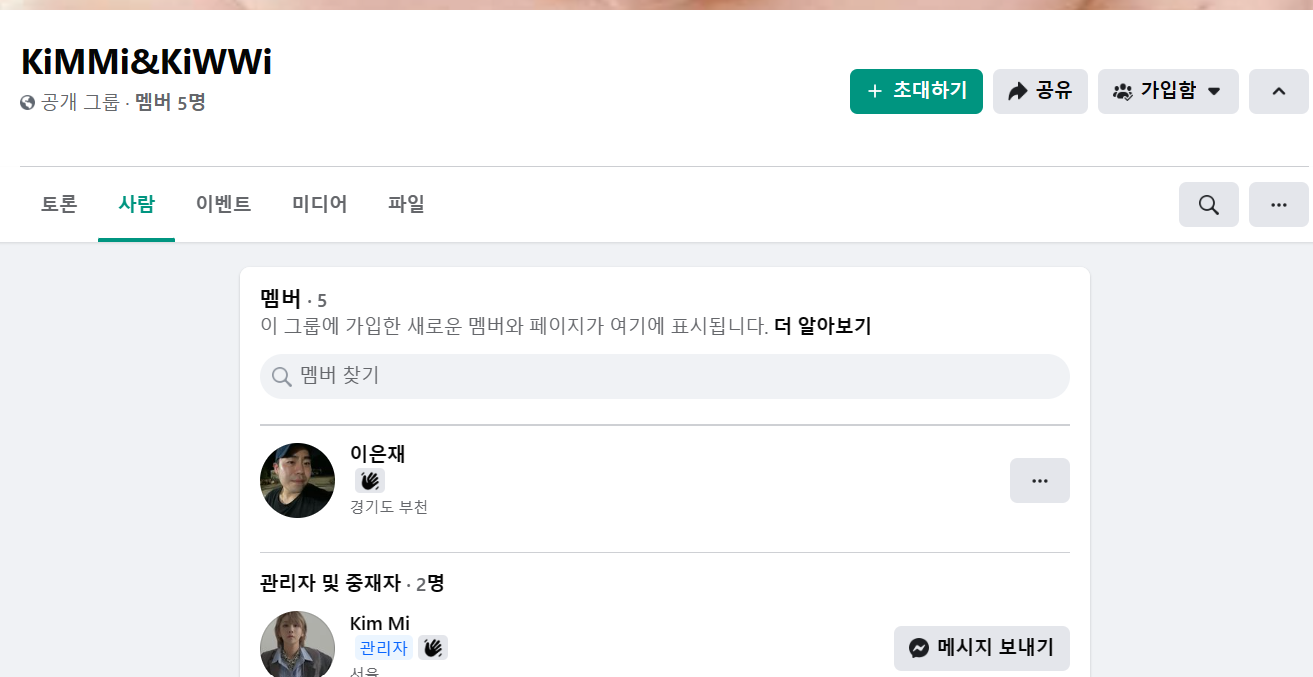Click the 초대하기 invite button
This screenshot has width=1313, height=677.
(x=916, y=92)
